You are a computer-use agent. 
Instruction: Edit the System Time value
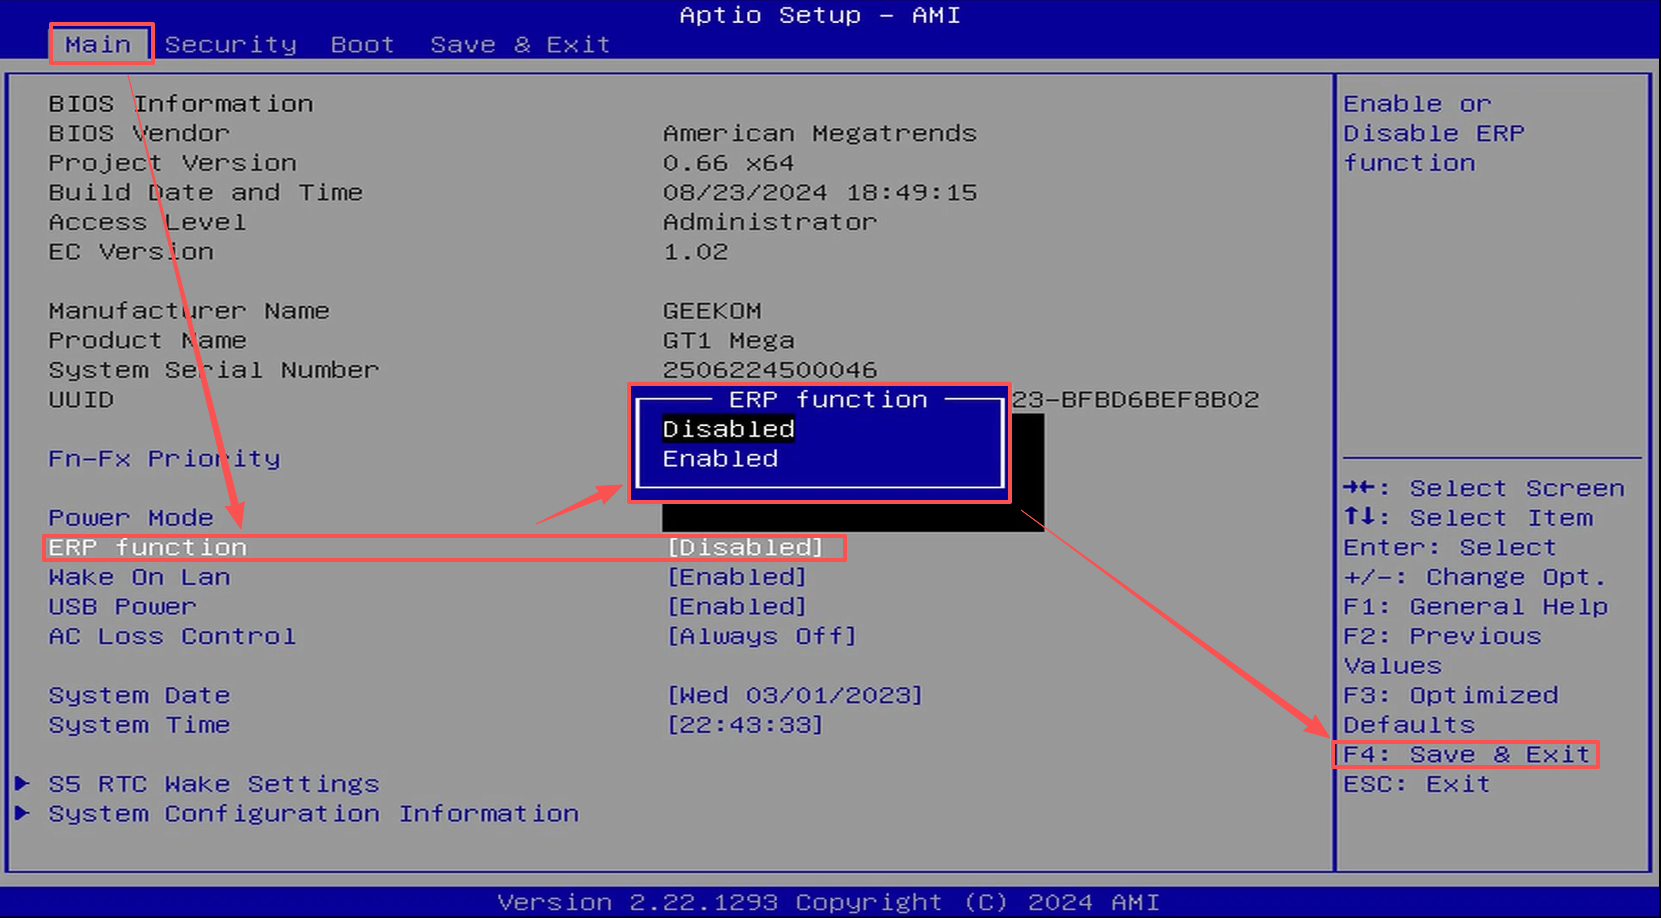(x=745, y=725)
